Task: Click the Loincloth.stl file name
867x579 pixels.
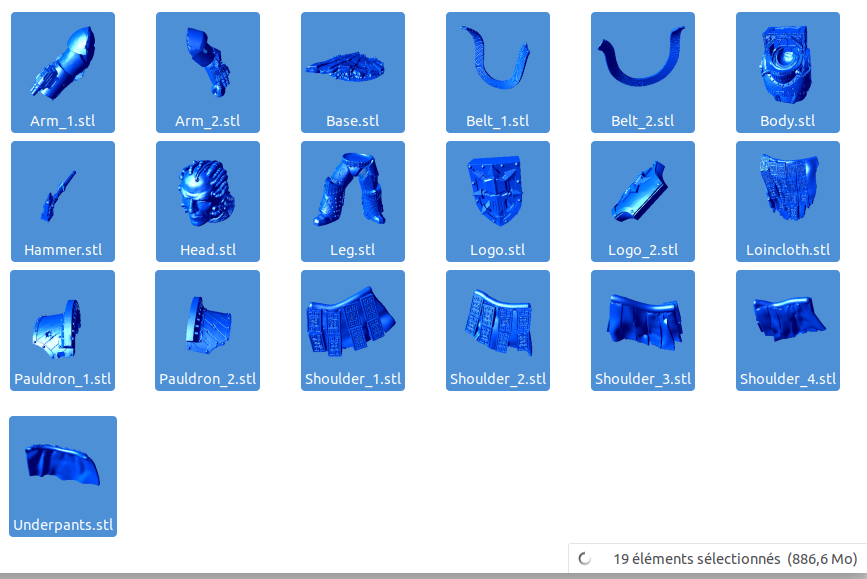Action: (x=788, y=250)
